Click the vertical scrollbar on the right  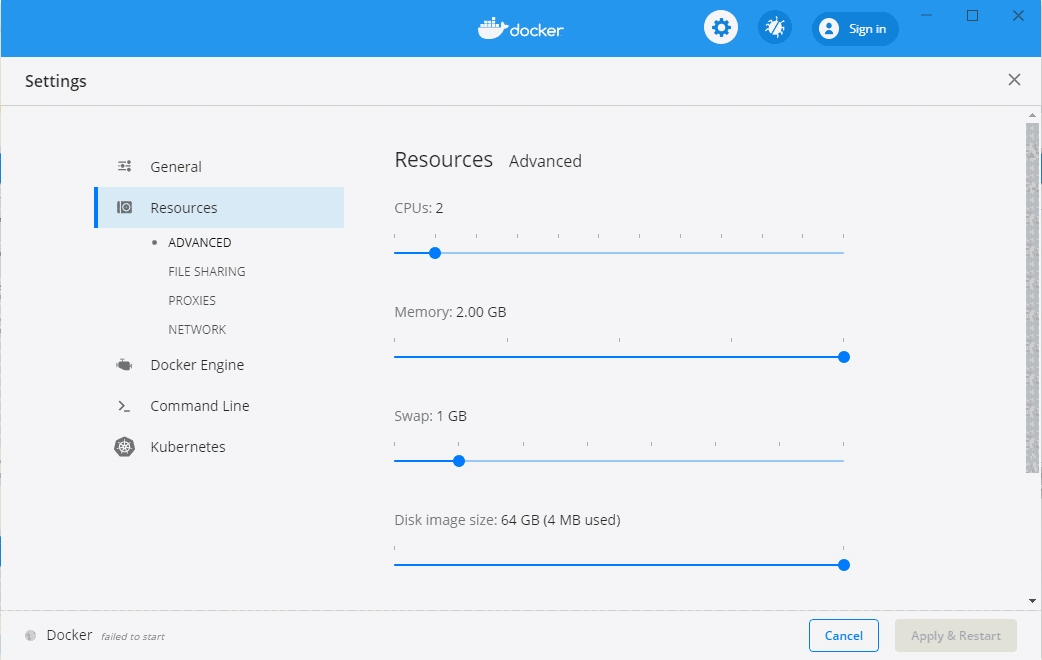coord(1033,300)
